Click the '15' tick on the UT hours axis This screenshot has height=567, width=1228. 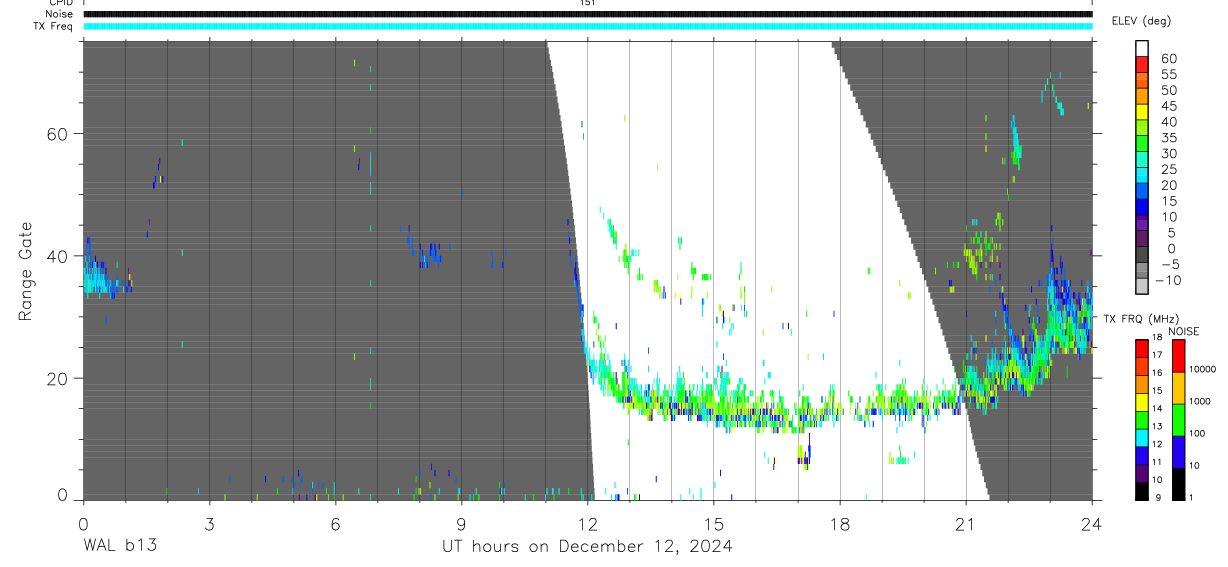(x=714, y=523)
